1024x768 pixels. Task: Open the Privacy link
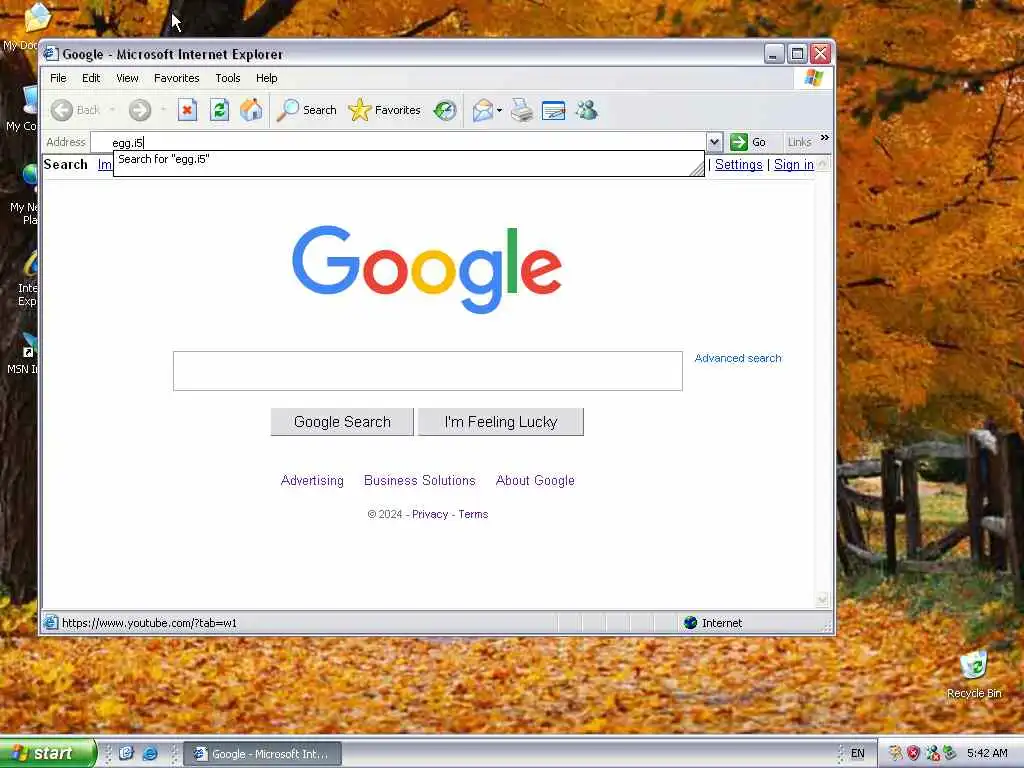pos(430,514)
